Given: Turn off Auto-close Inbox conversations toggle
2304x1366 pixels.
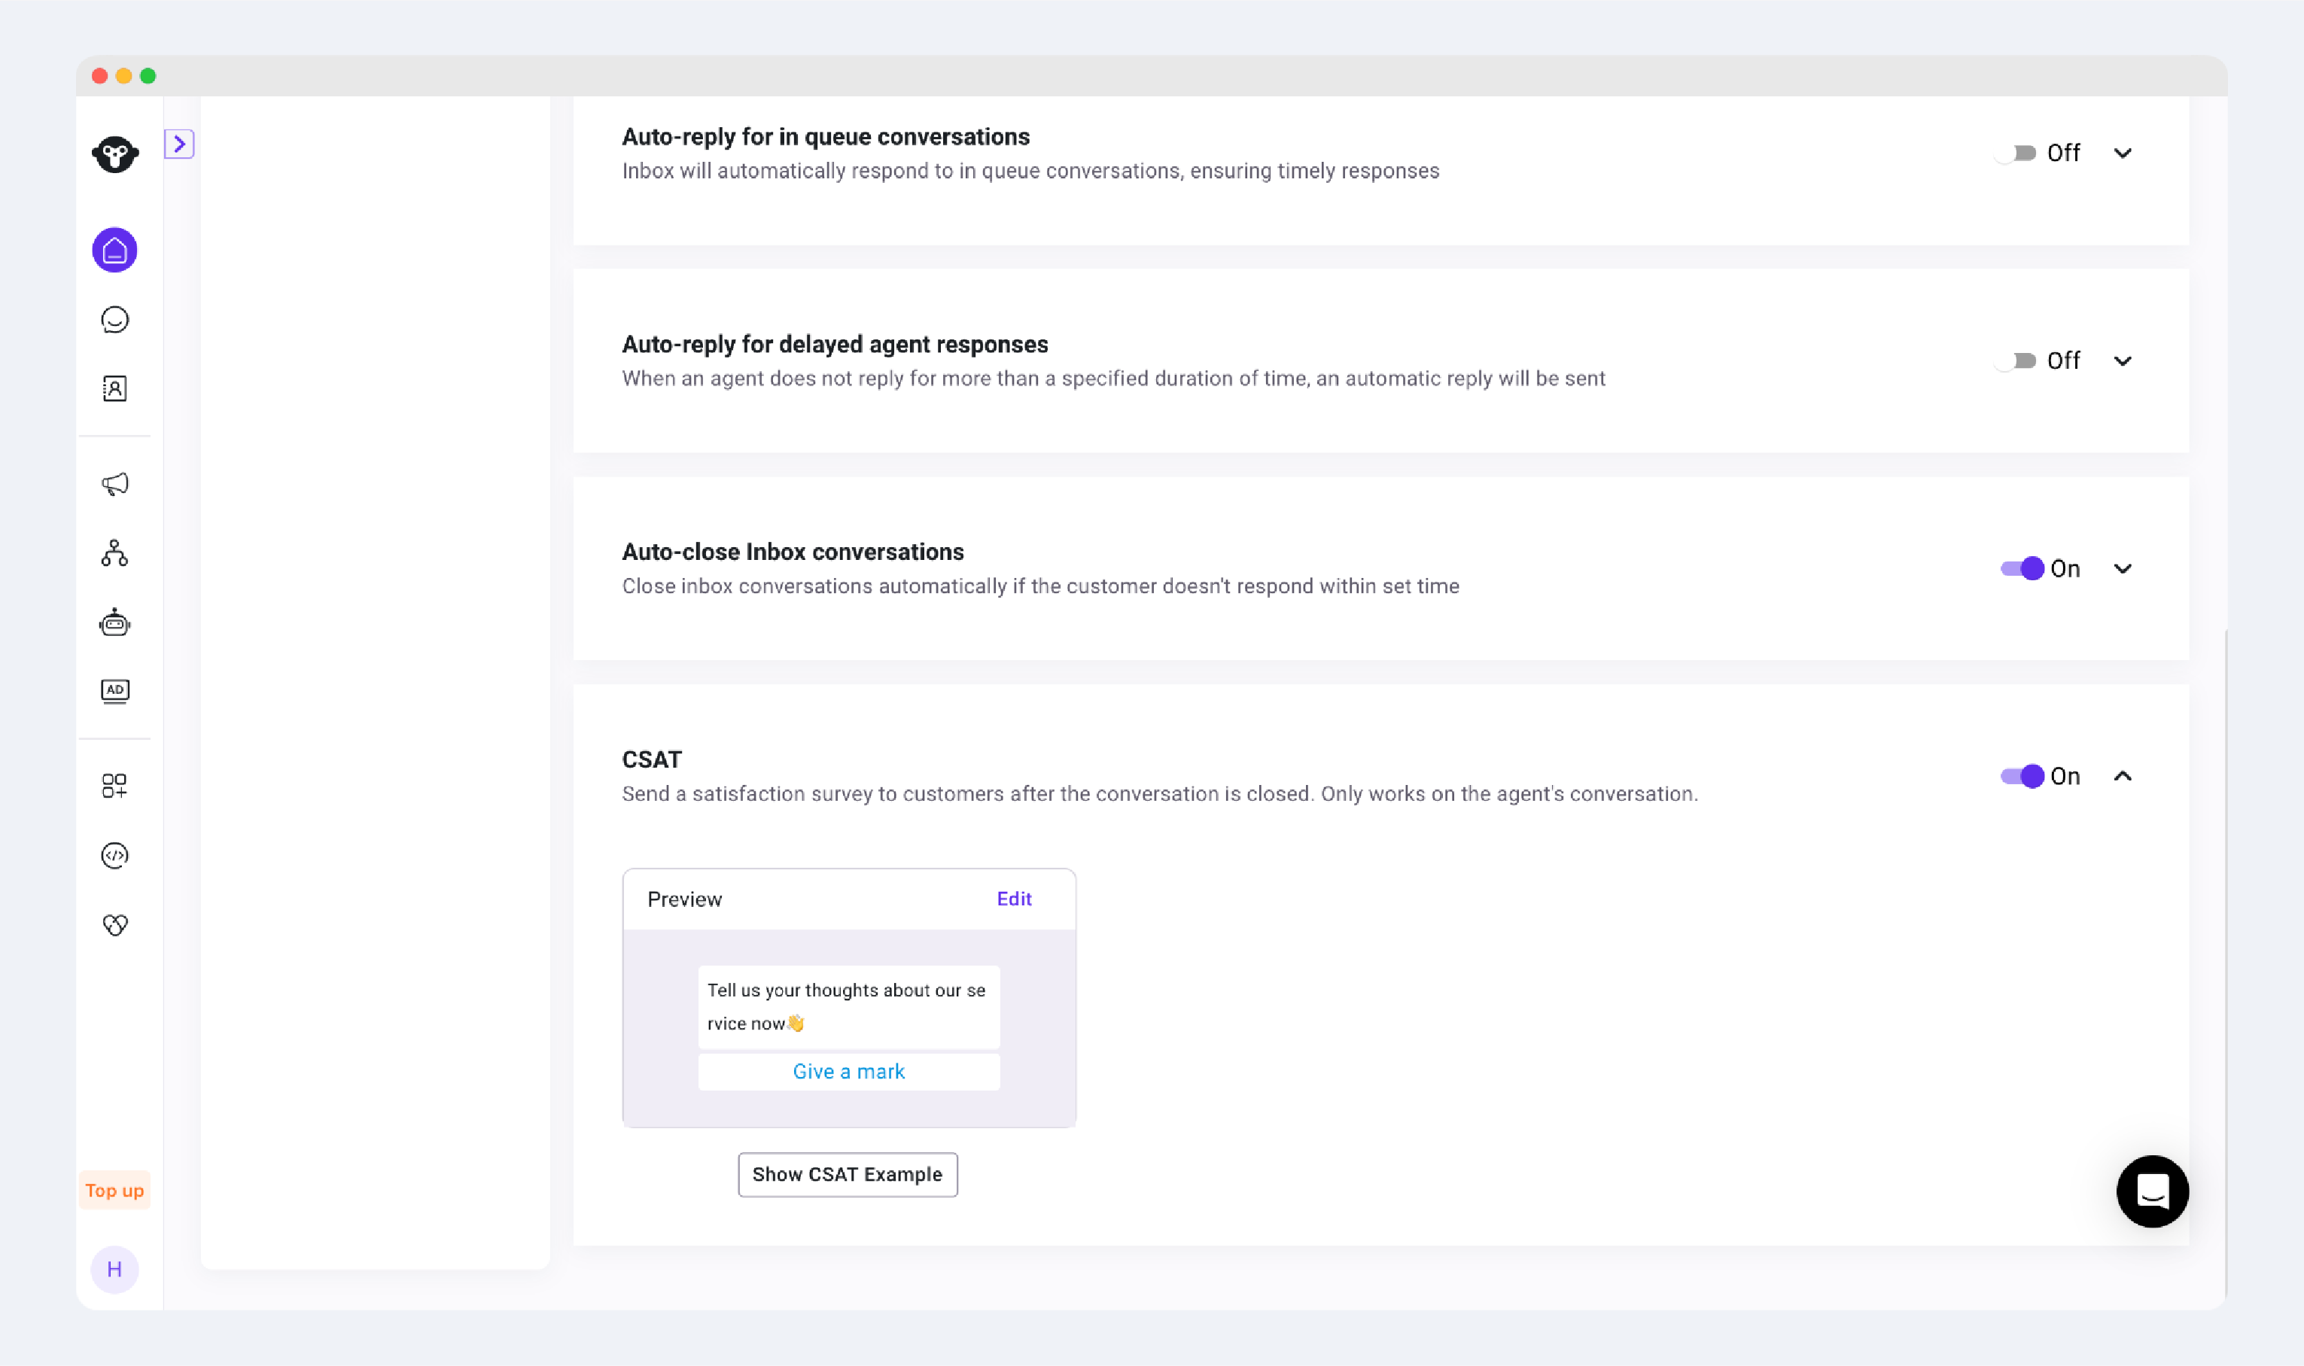Looking at the screenshot, I should point(2022,568).
